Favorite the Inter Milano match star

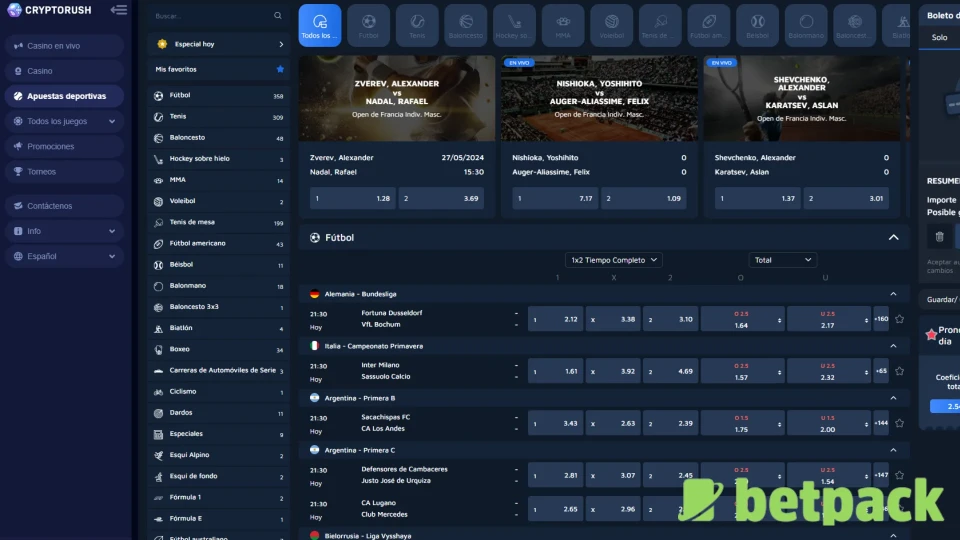coord(899,371)
